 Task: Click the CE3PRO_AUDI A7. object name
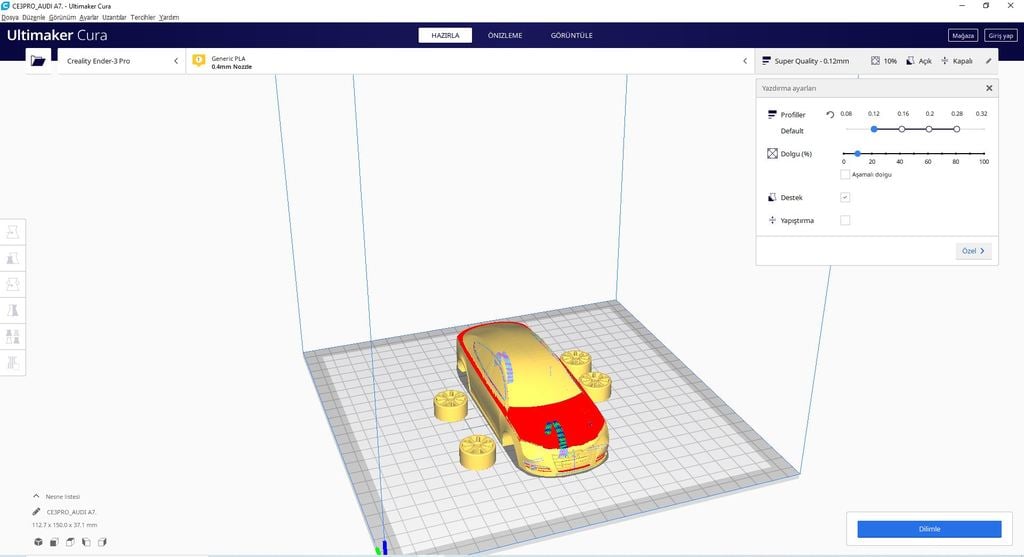coord(71,512)
